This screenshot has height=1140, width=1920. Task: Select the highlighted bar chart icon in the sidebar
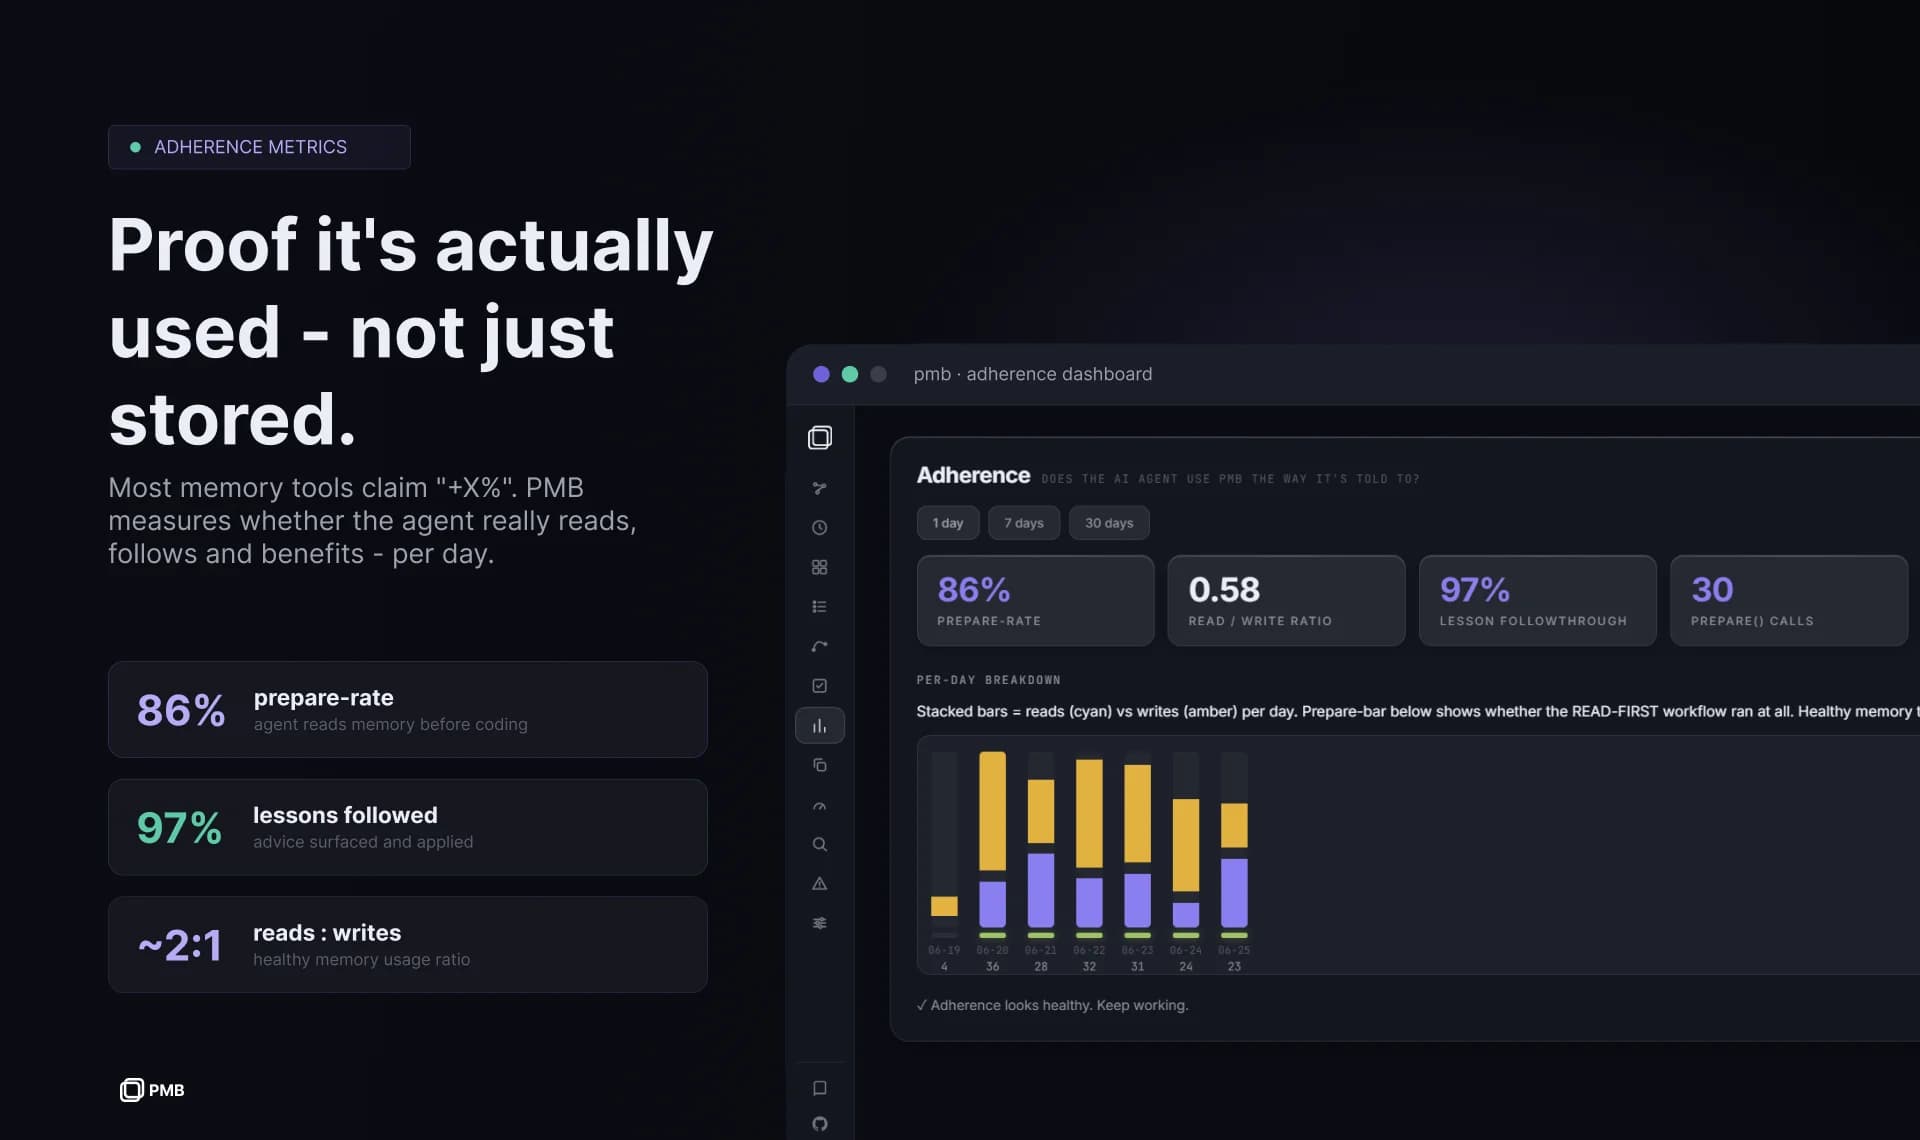click(x=820, y=726)
